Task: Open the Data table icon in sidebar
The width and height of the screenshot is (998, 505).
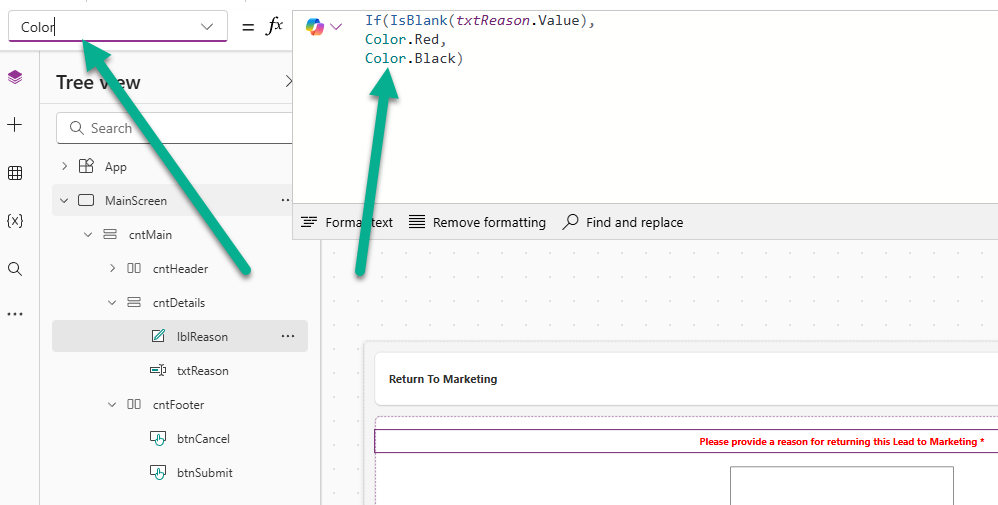Action: click(x=15, y=173)
